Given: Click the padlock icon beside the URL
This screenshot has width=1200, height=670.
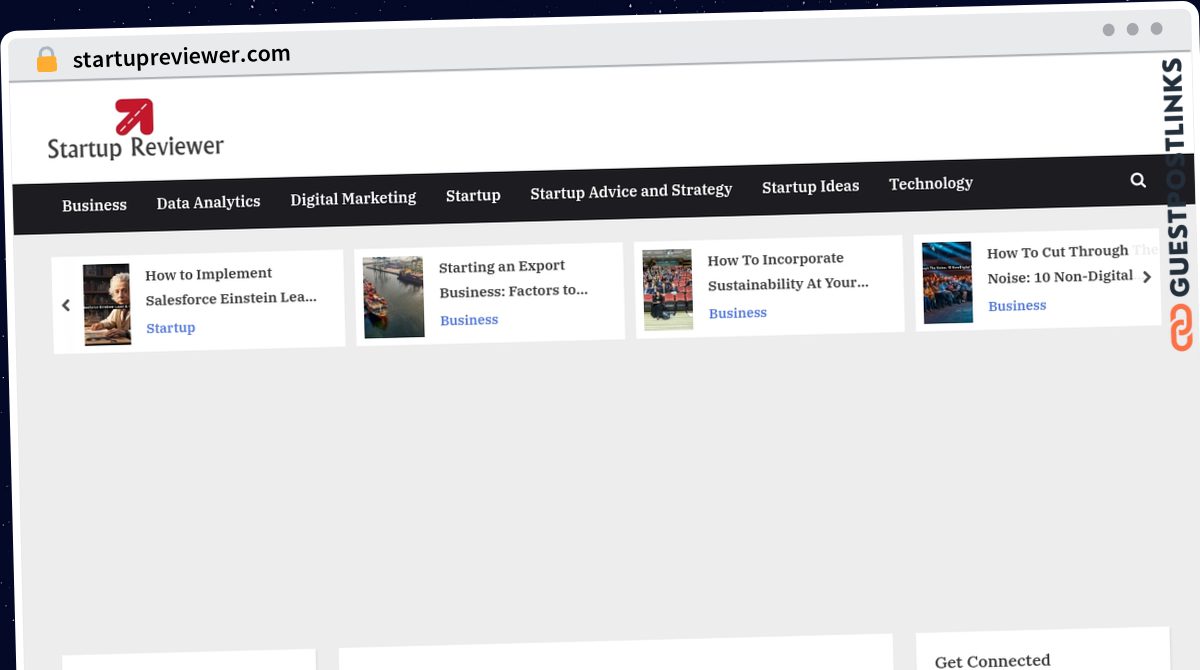Looking at the screenshot, I should pos(46,60).
